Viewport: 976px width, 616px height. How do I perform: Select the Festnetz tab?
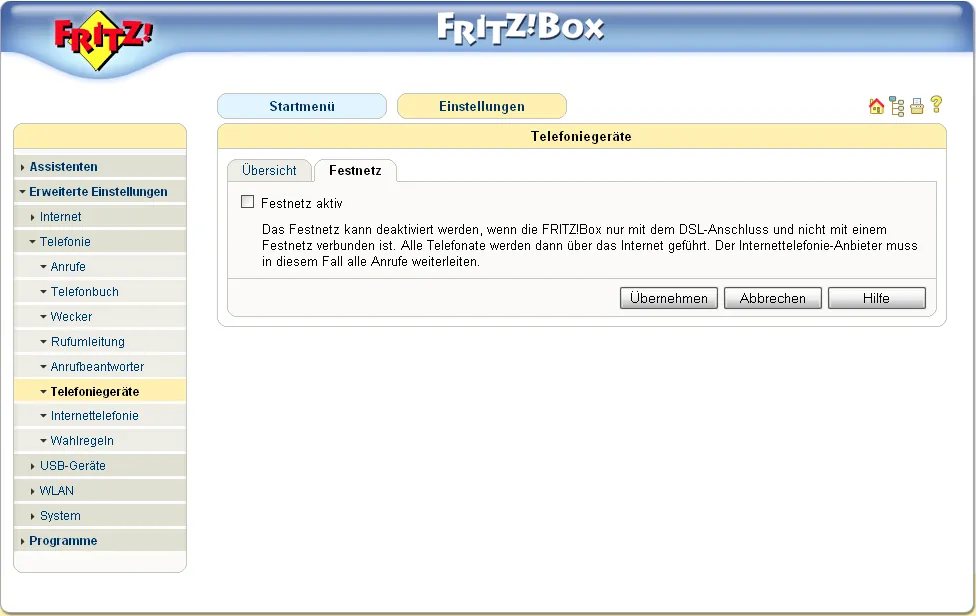click(355, 170)
